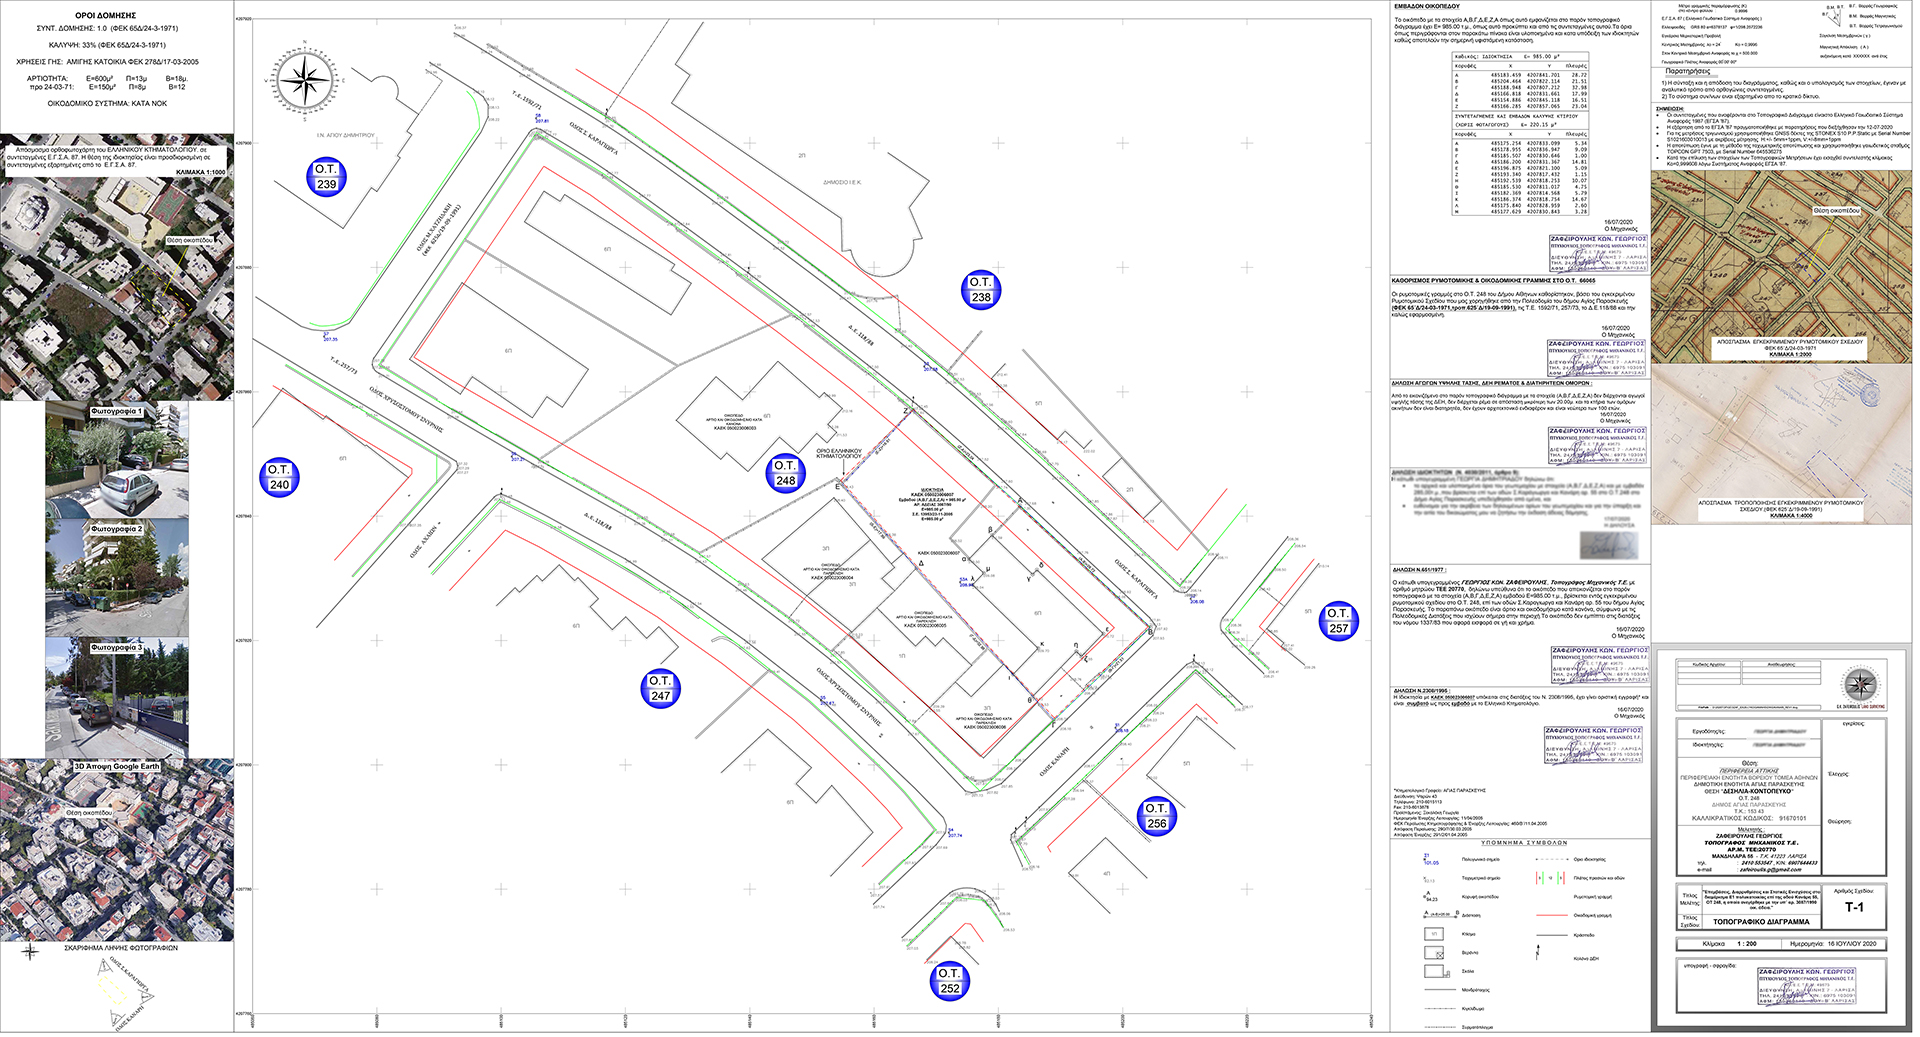Select the O.T. 240 circle marker

tap(279, 477)
